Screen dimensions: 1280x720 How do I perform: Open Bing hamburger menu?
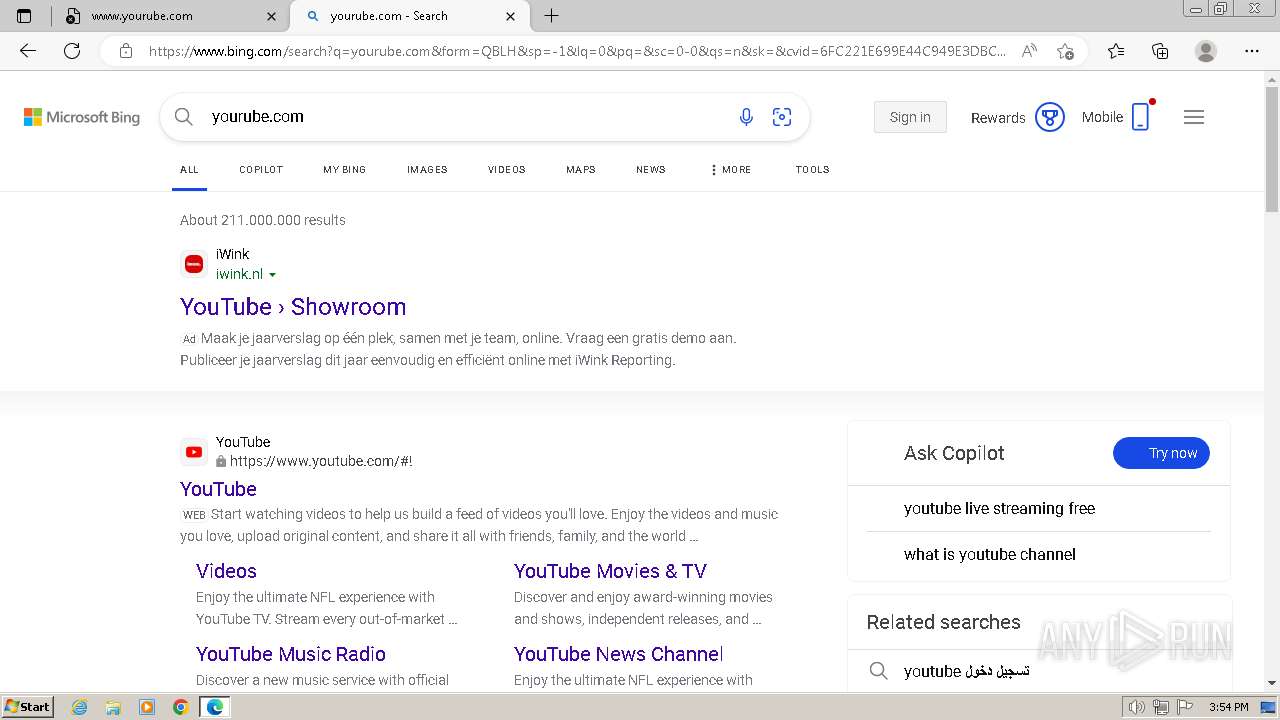(1194, 117)
